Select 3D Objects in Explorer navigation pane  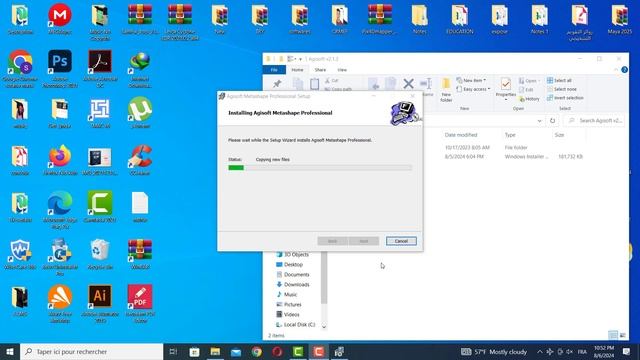point(292,255)
